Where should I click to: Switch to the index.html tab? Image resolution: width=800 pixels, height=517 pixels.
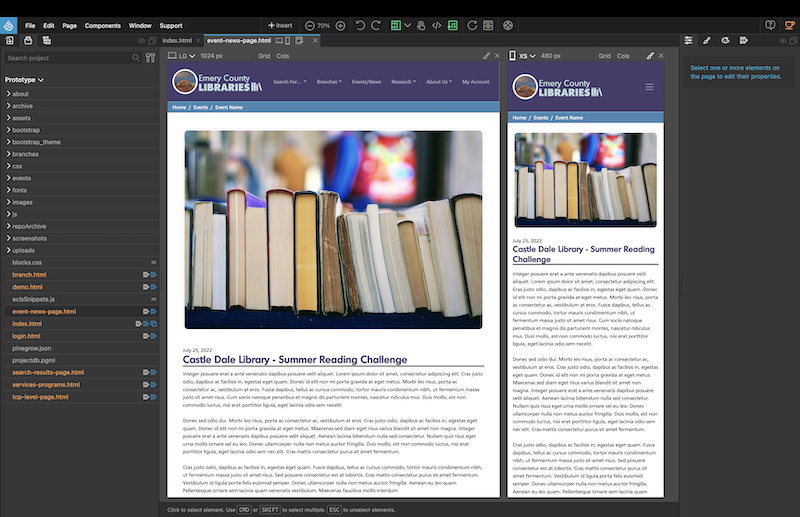(177, 40)
